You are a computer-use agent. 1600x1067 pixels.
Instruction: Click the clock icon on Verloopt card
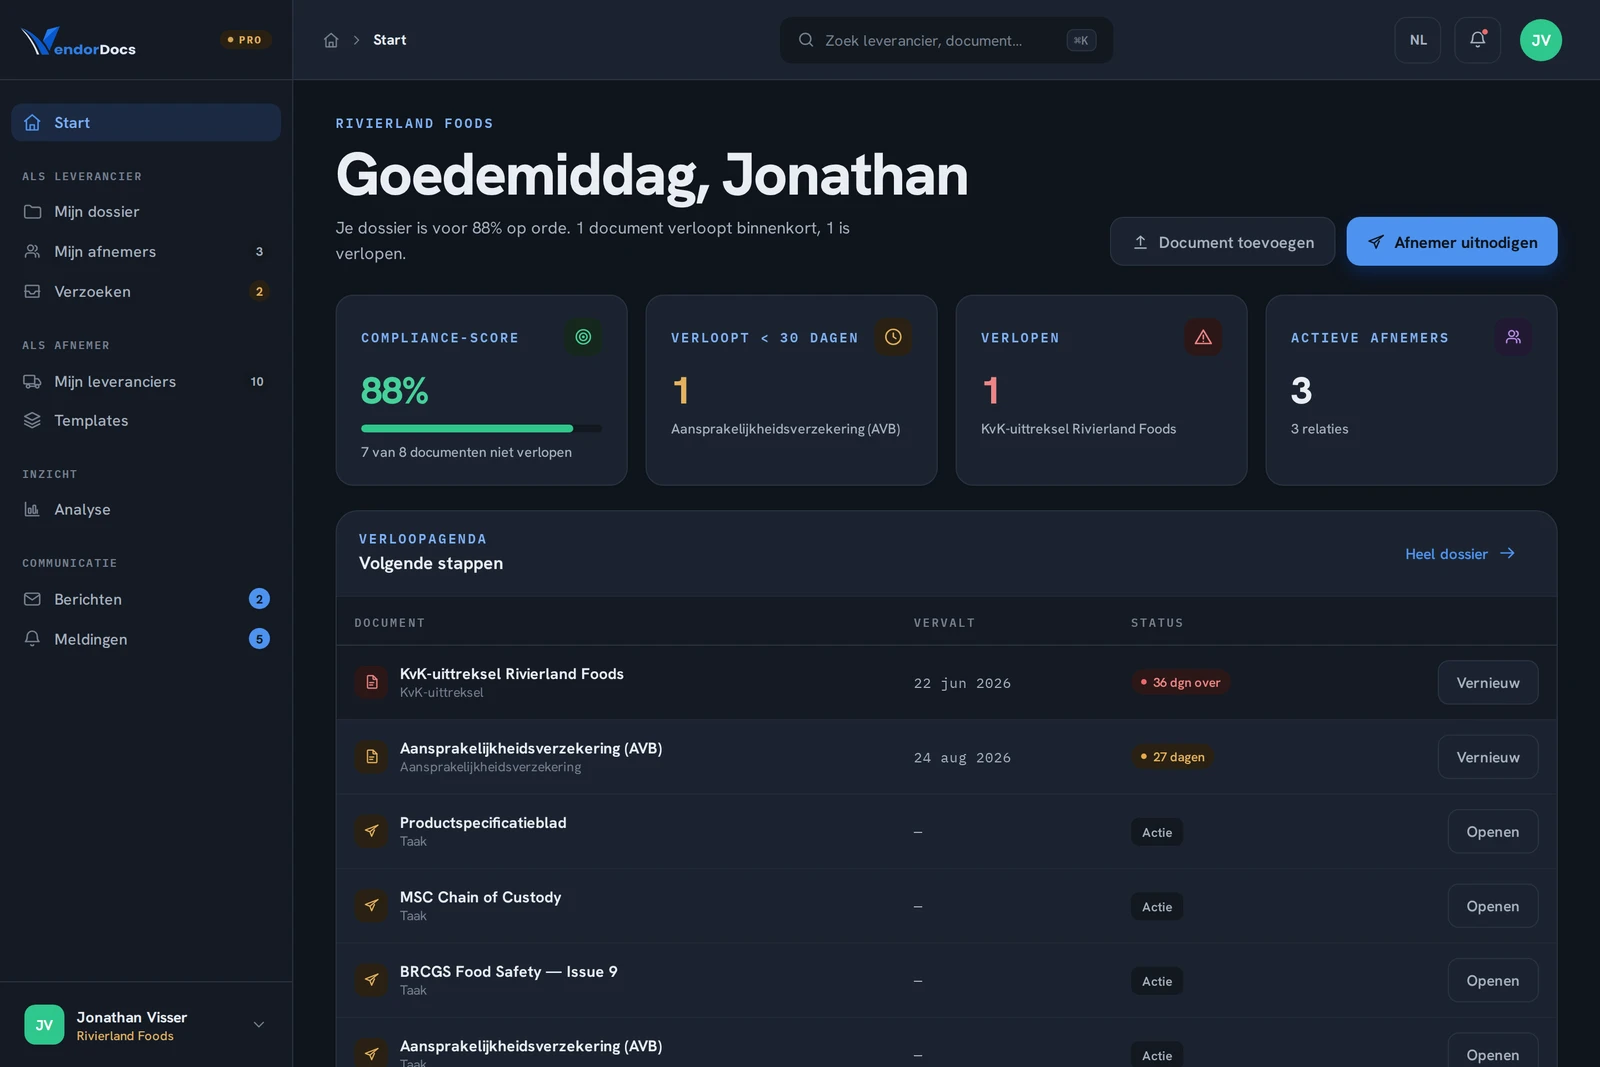(893, 337)
